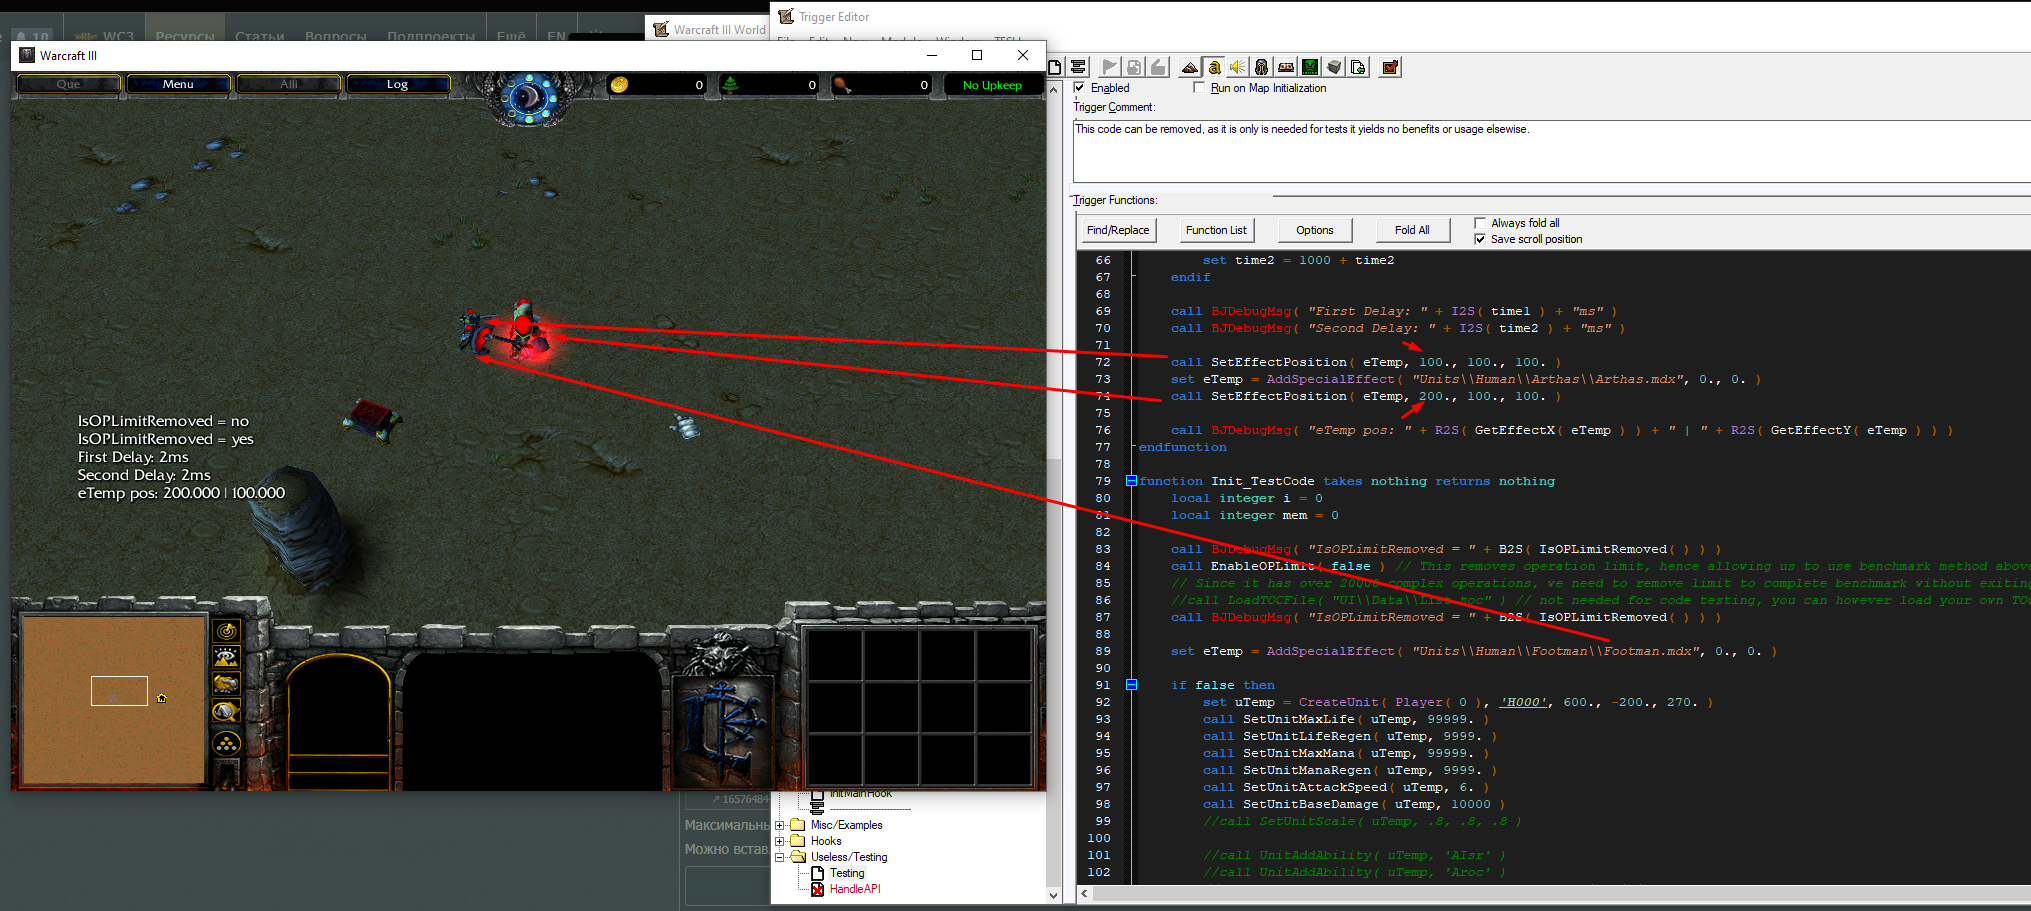Image resolution: width=2031 pixels, height=911 pixels.
Task: Switch to the Warcraft III World Editor tab
Action: click(708, 29)
